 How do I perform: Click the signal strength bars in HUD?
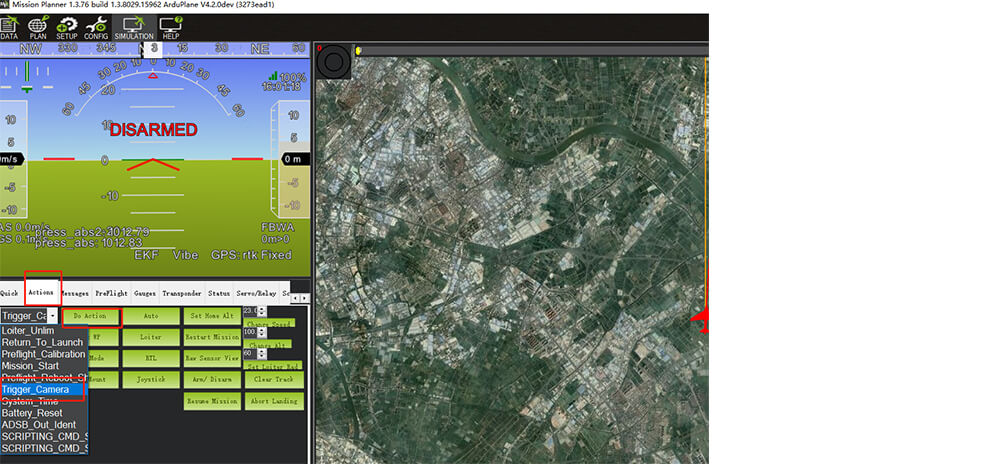tap(272, 76)
